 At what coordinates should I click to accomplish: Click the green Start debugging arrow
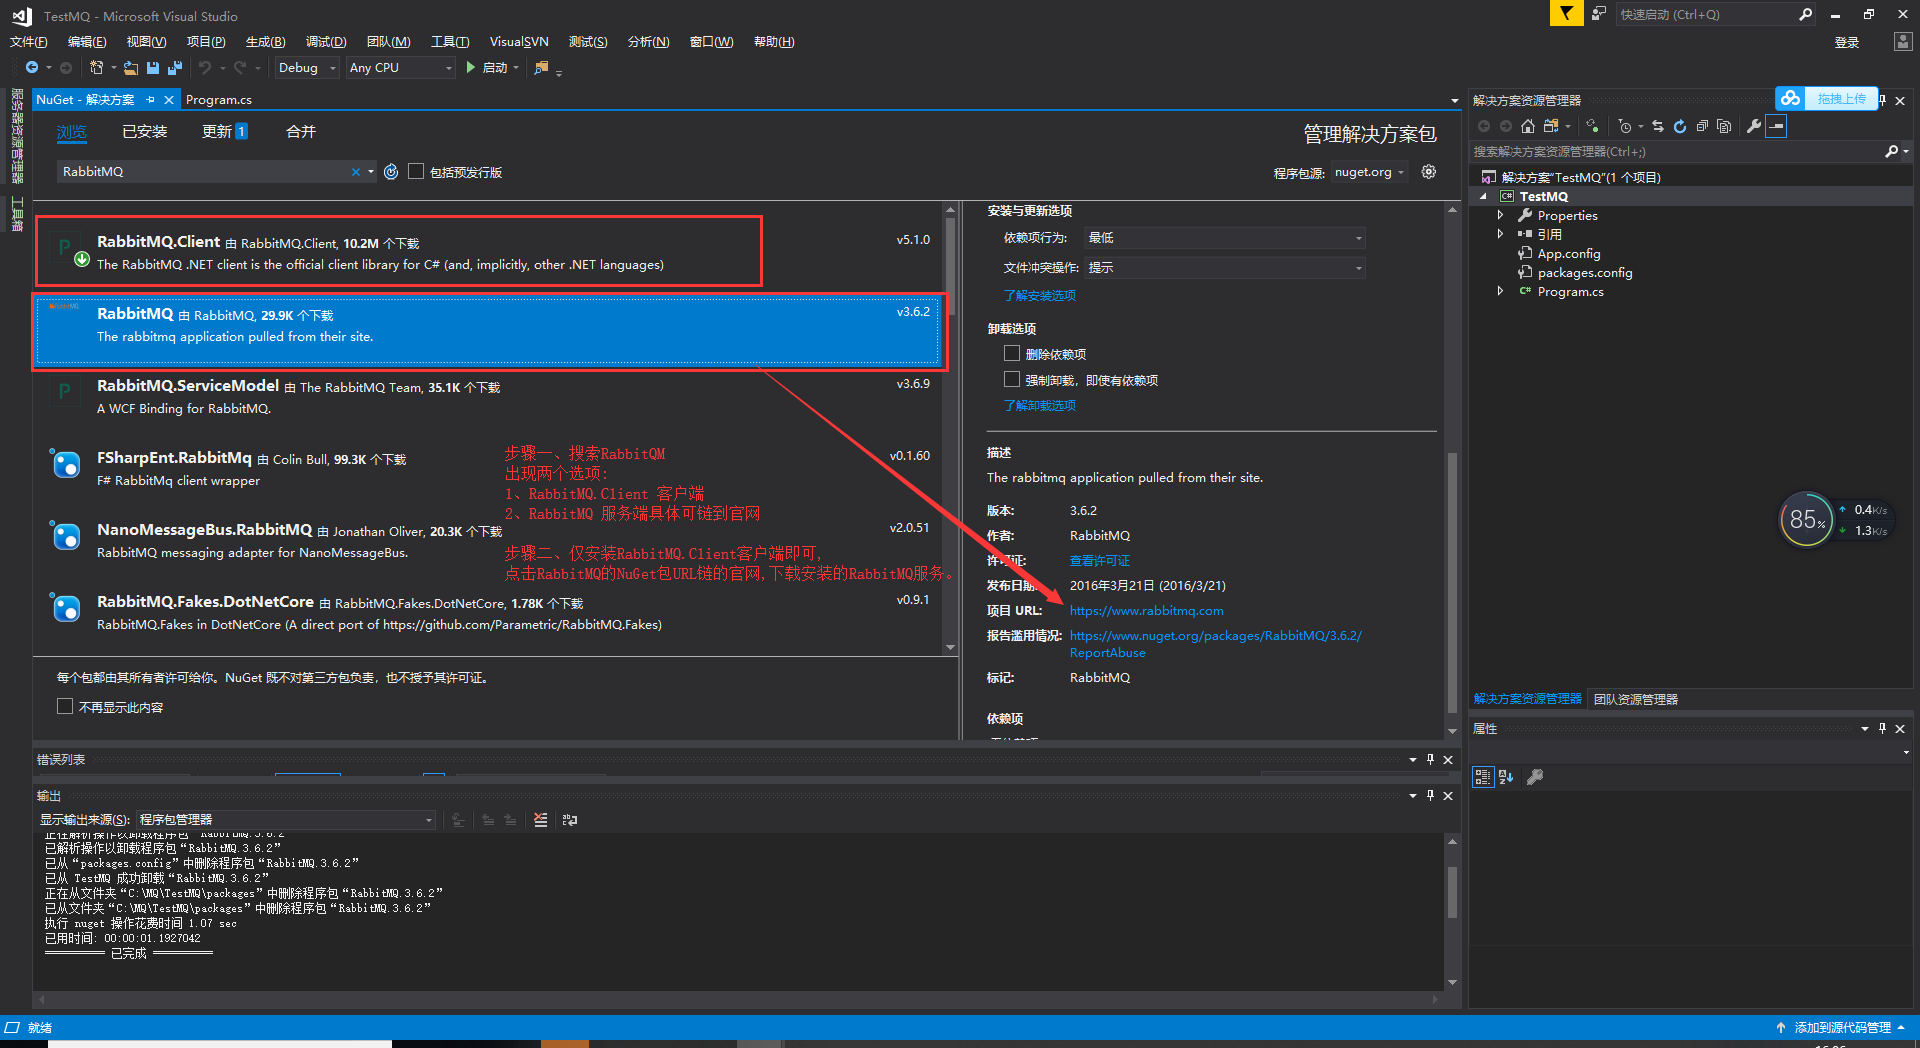[x=470, y=68]
